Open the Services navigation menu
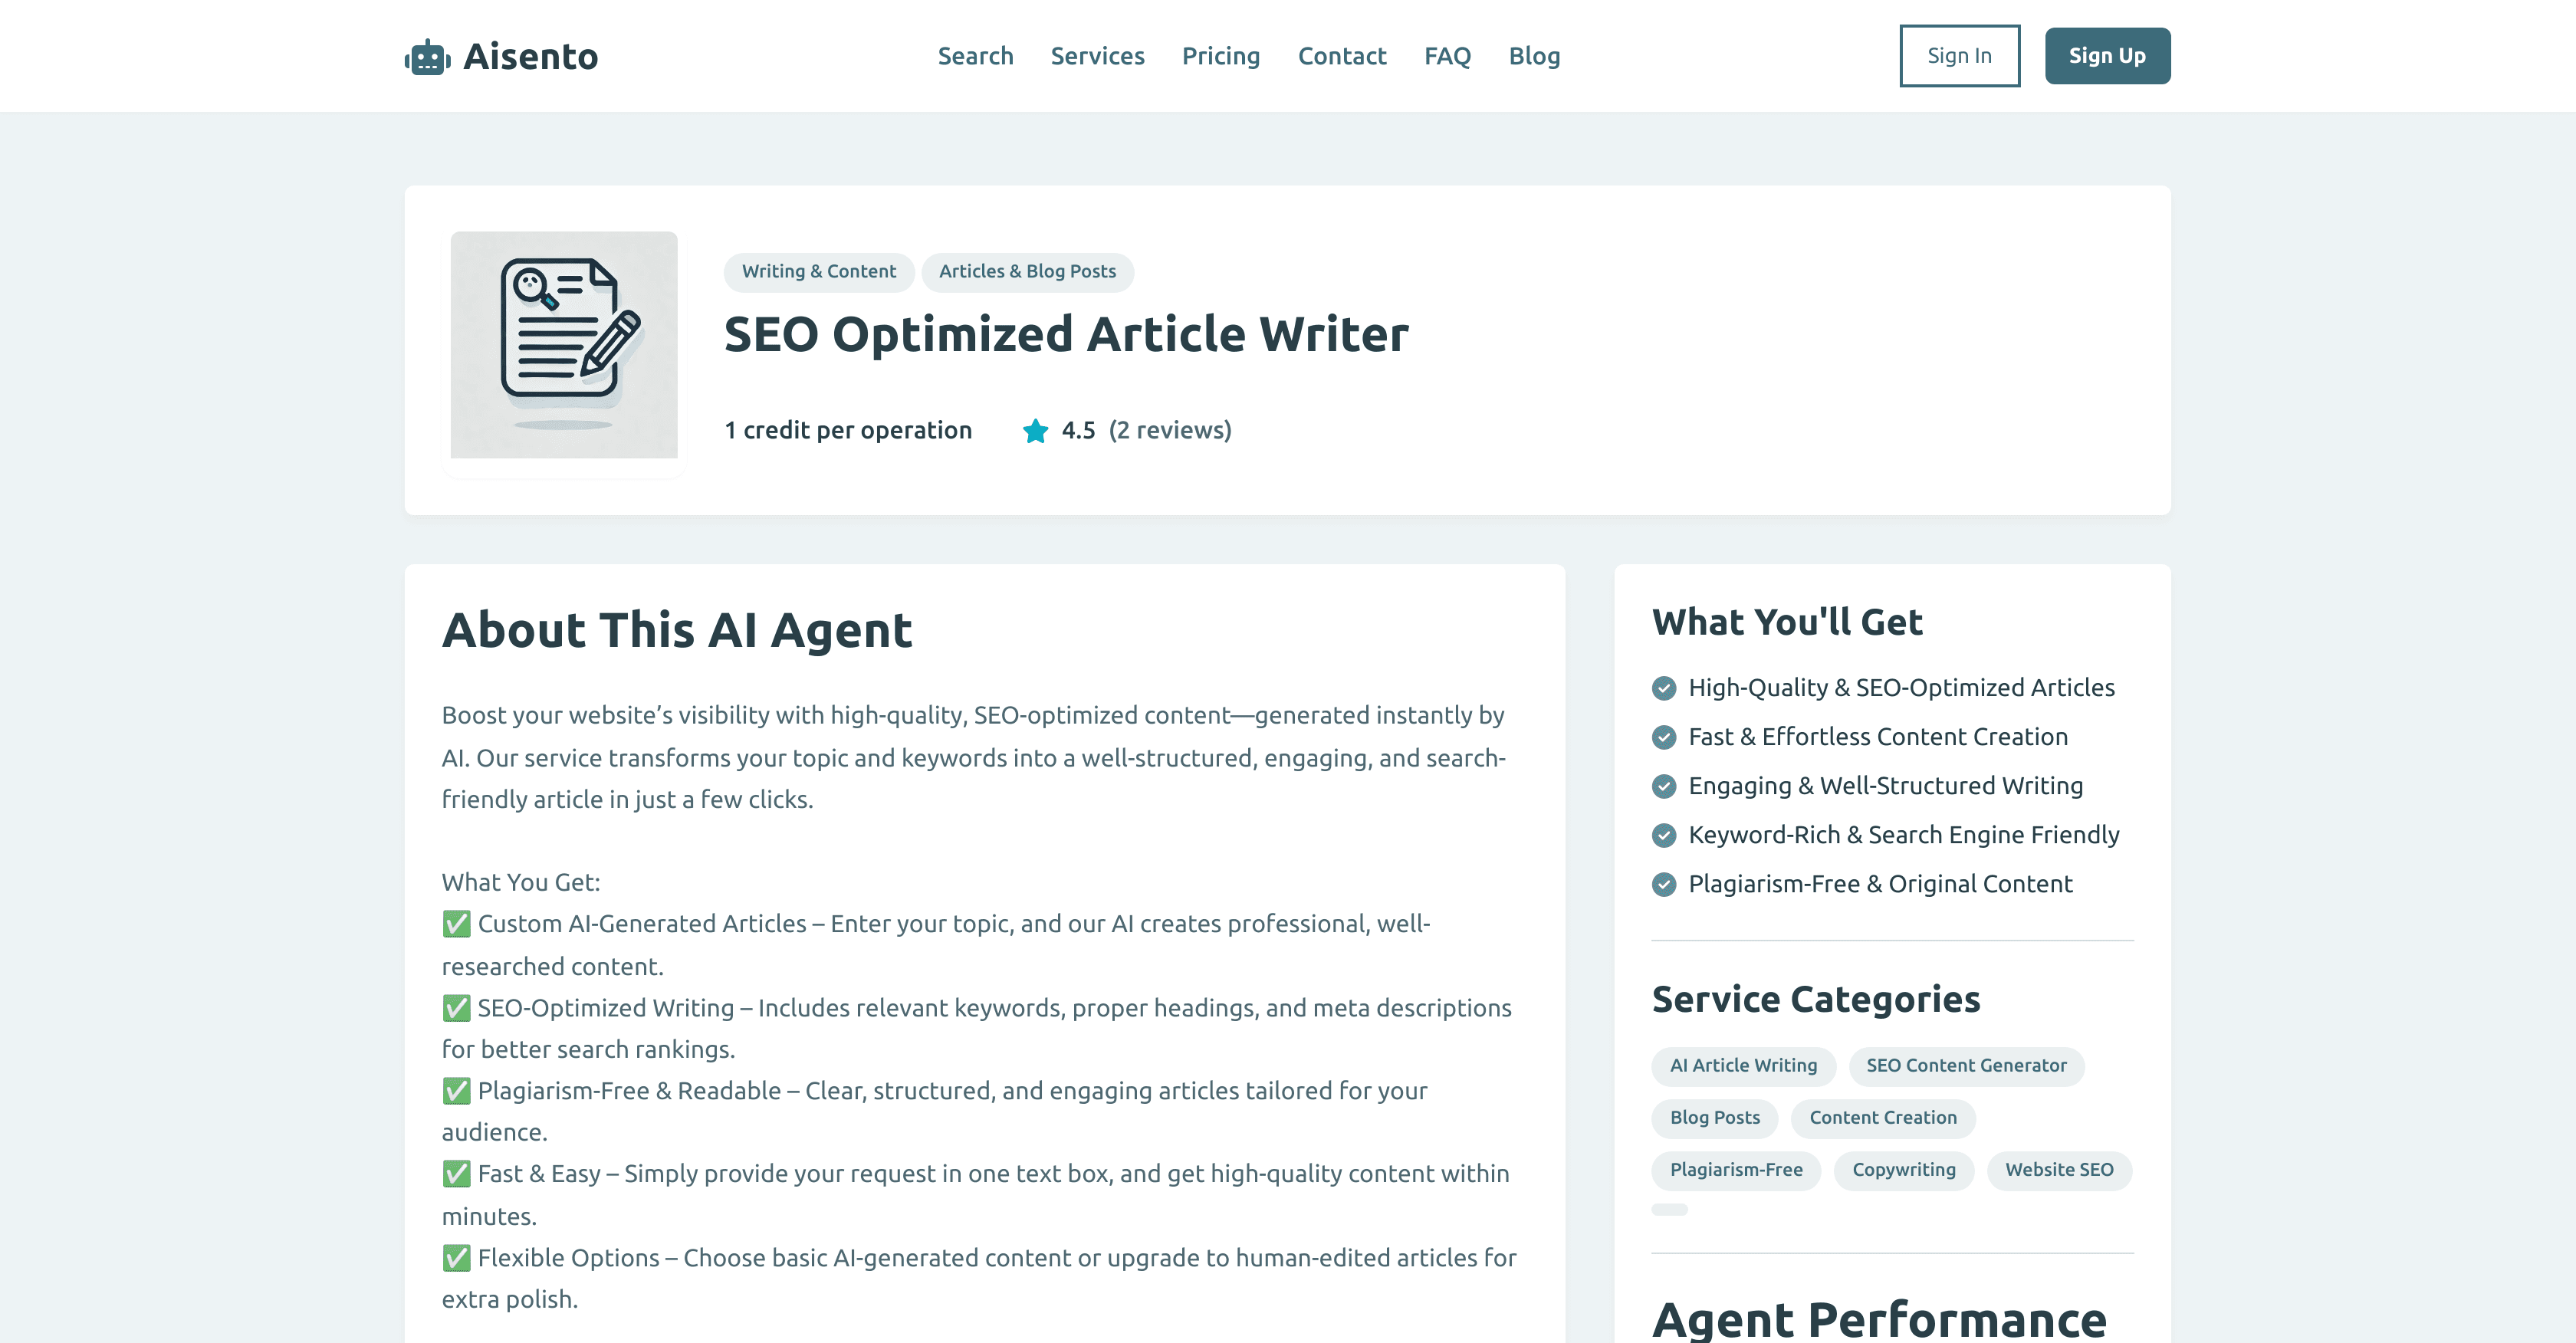Screen dimensions: 2576x1343 (x=1097, y=56)
